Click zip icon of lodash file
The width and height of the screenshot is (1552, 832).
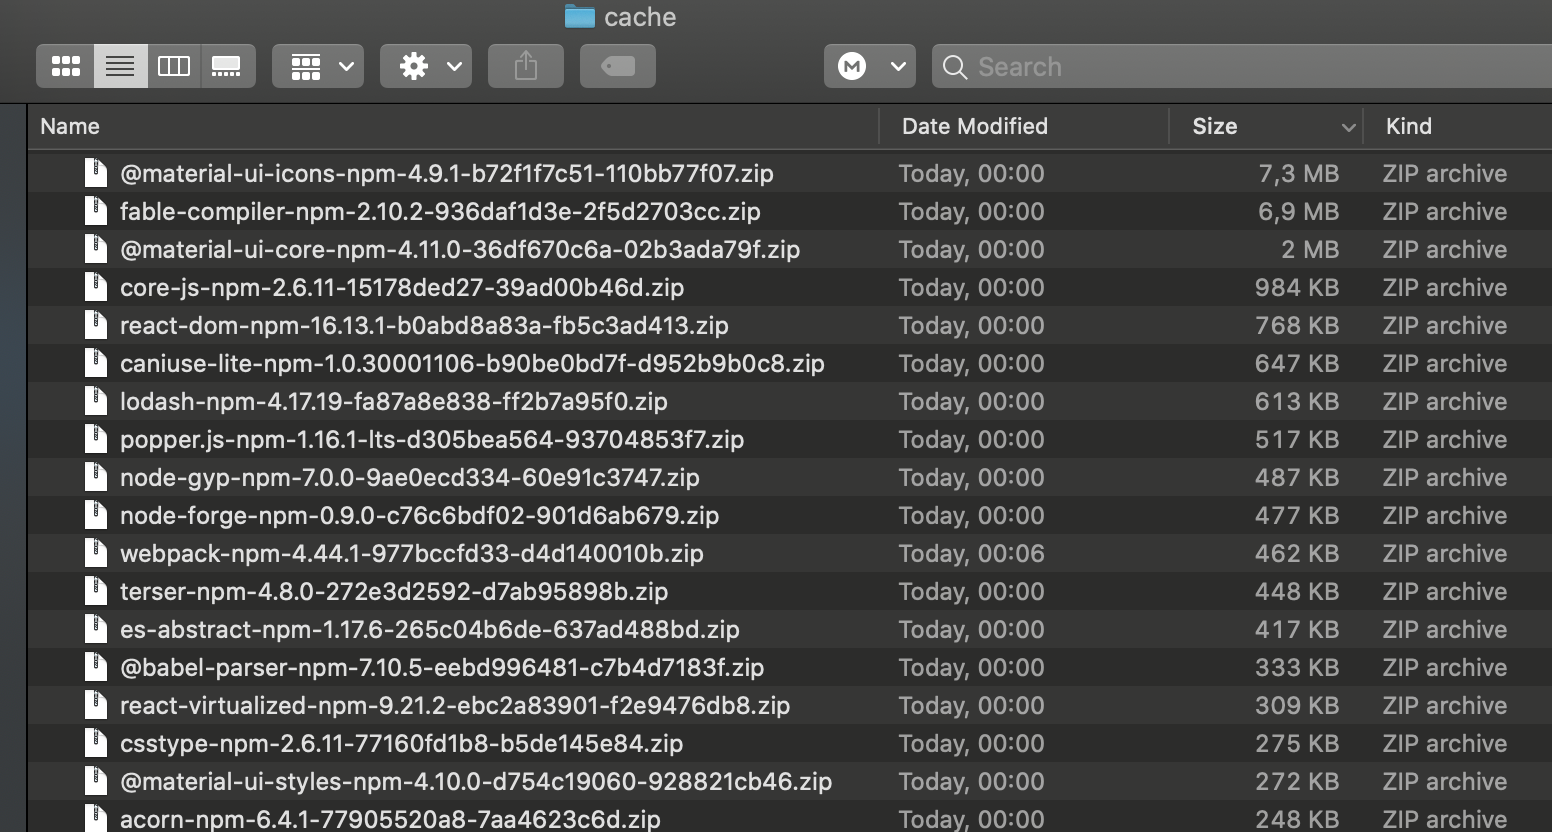96,401
